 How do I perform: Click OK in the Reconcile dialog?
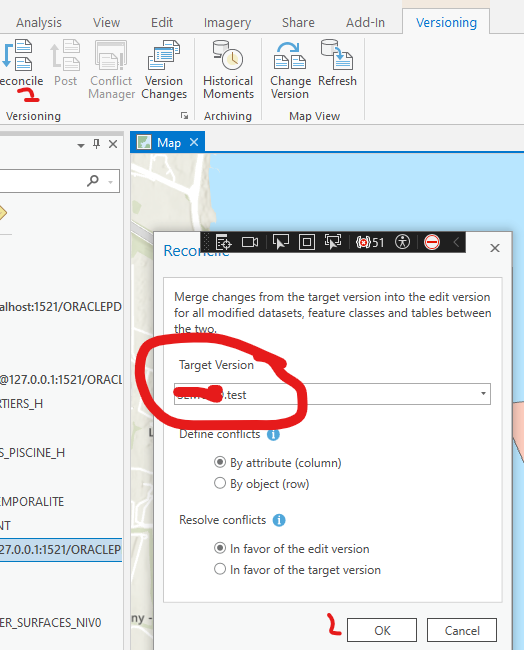[382, 630]
